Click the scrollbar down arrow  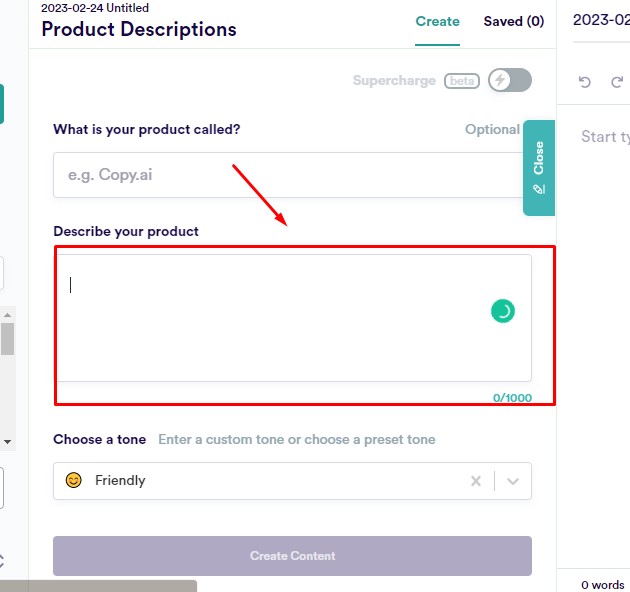click(x=7, y=442)
